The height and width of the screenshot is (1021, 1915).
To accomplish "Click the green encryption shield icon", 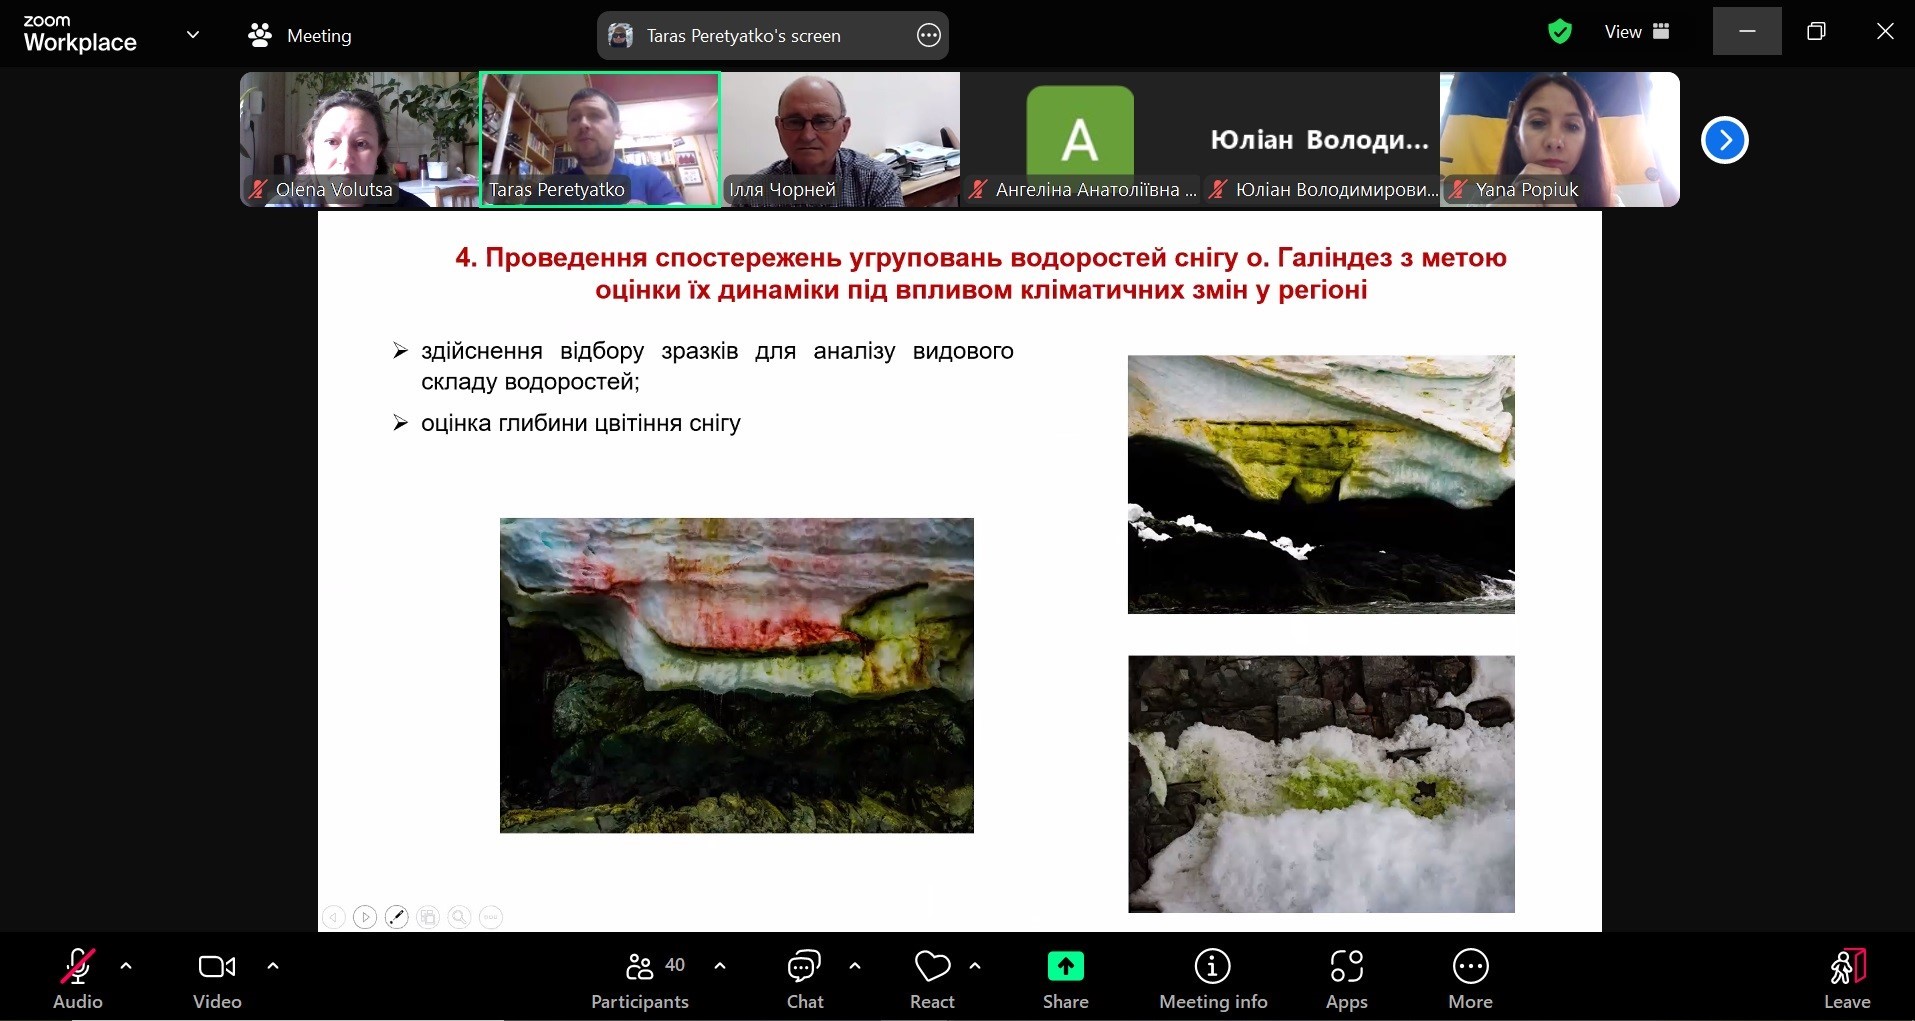I will tap(1559, 32).
